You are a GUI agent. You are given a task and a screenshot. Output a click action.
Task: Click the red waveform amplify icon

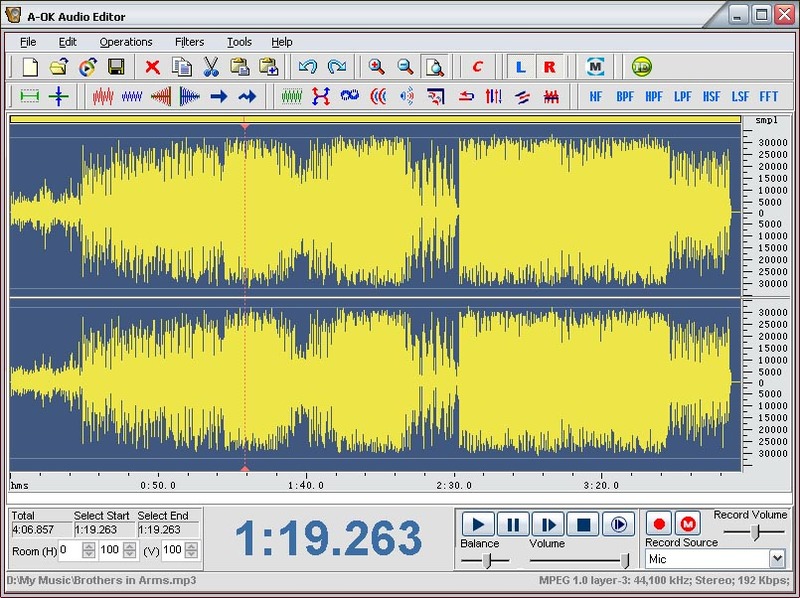(103, 96)
